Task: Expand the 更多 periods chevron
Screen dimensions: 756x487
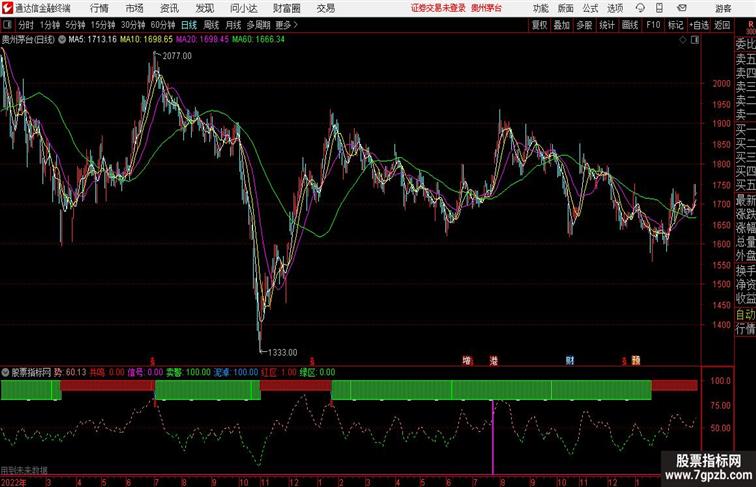Action: (x=287, y=25)
